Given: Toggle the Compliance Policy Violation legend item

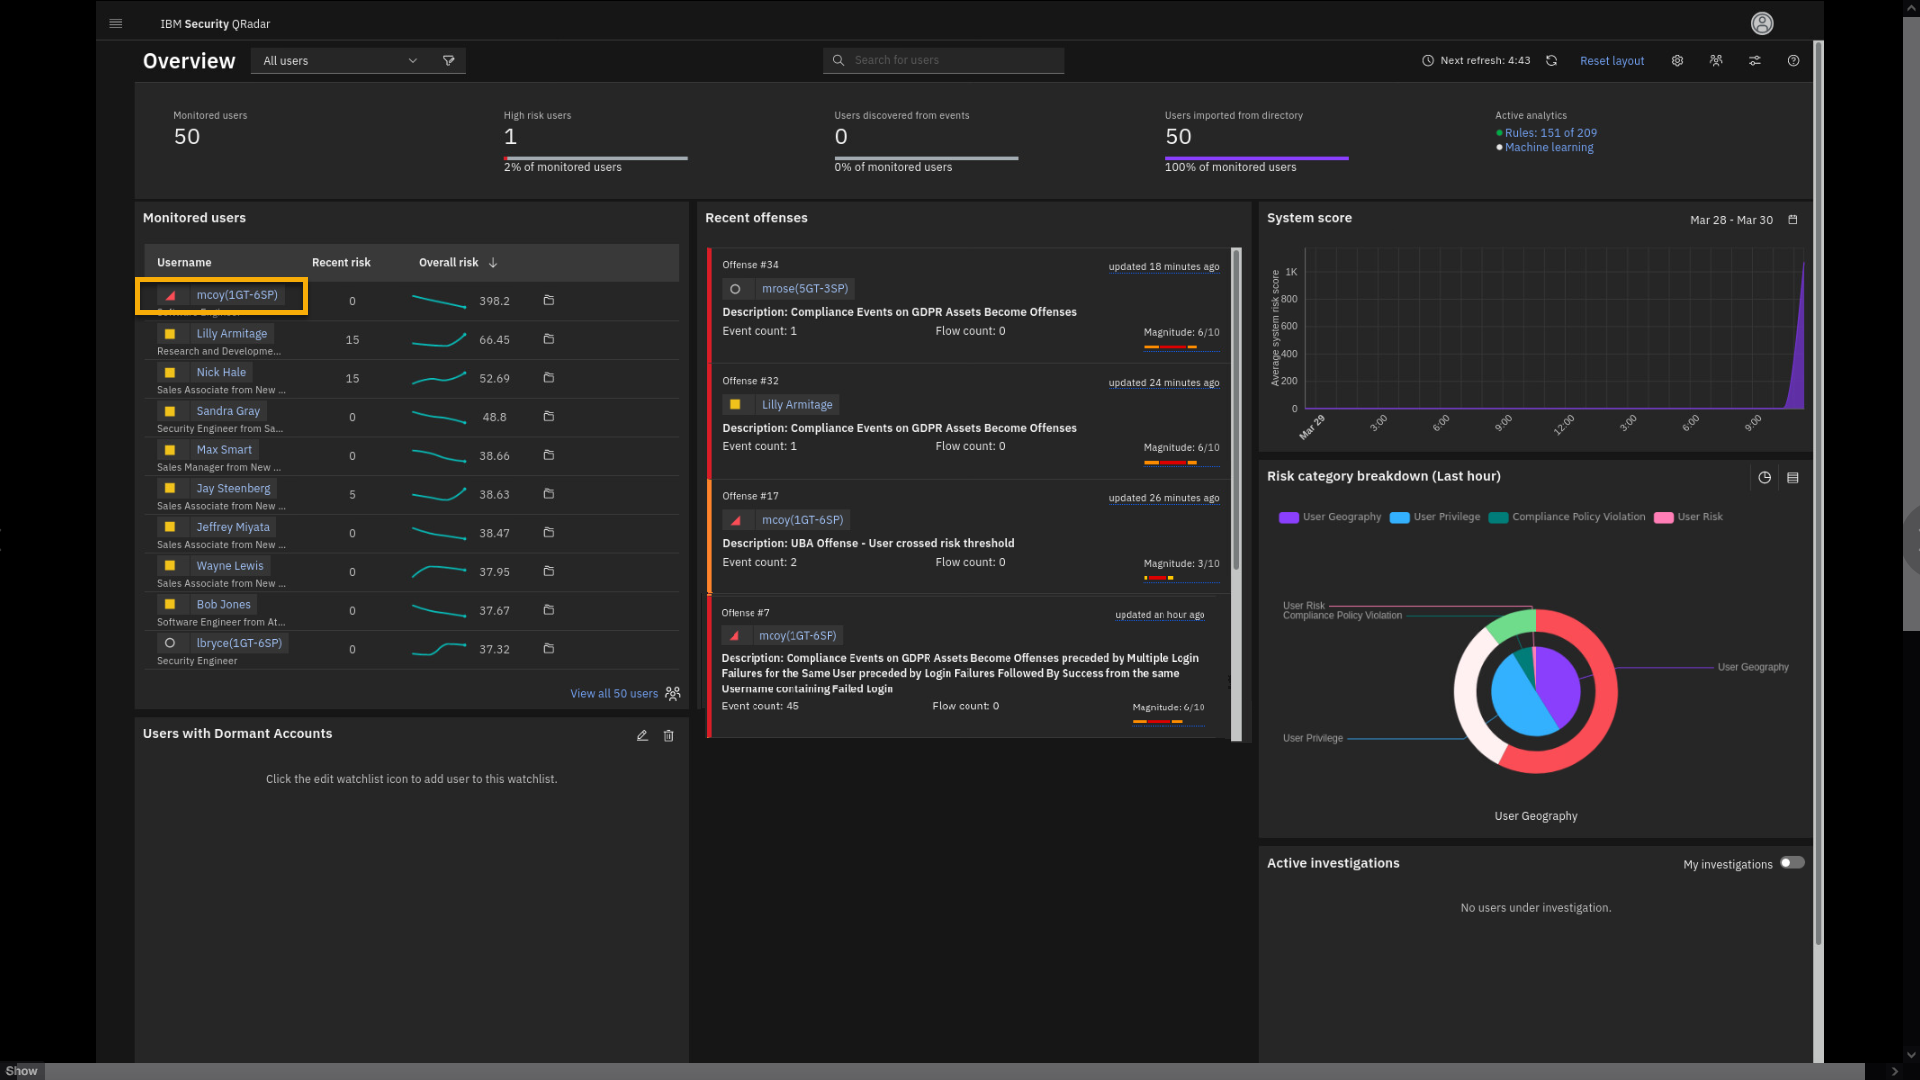Looking at the screenshot, I should click(1567, 517).
